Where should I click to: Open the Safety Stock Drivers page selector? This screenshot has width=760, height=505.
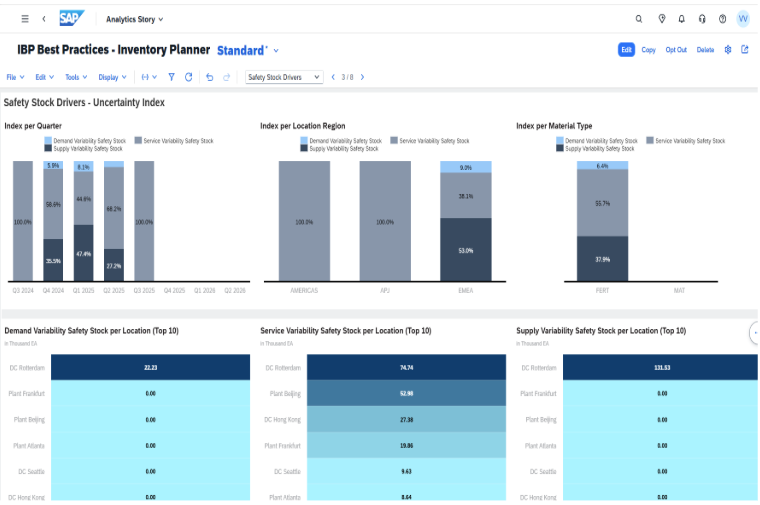click(284, 77)
